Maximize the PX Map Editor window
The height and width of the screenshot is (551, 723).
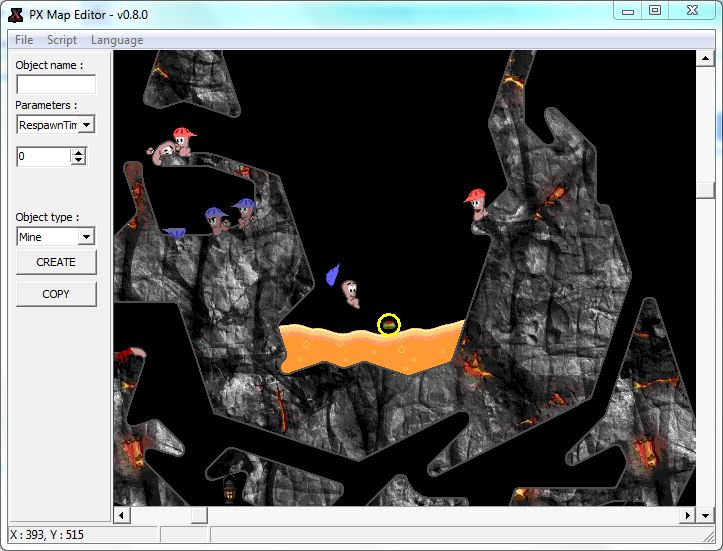point(655,11)
